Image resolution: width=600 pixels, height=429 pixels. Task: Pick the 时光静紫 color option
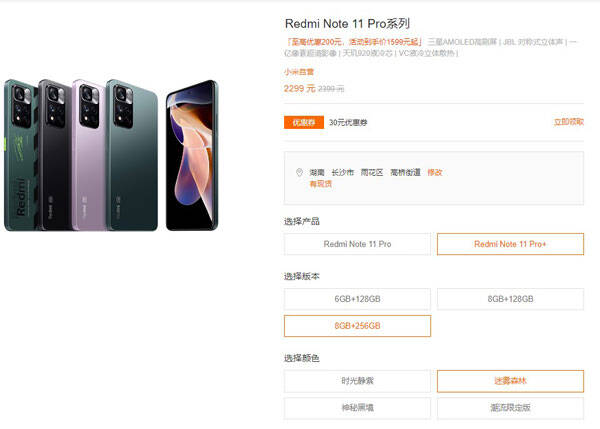tap(357, 381)
